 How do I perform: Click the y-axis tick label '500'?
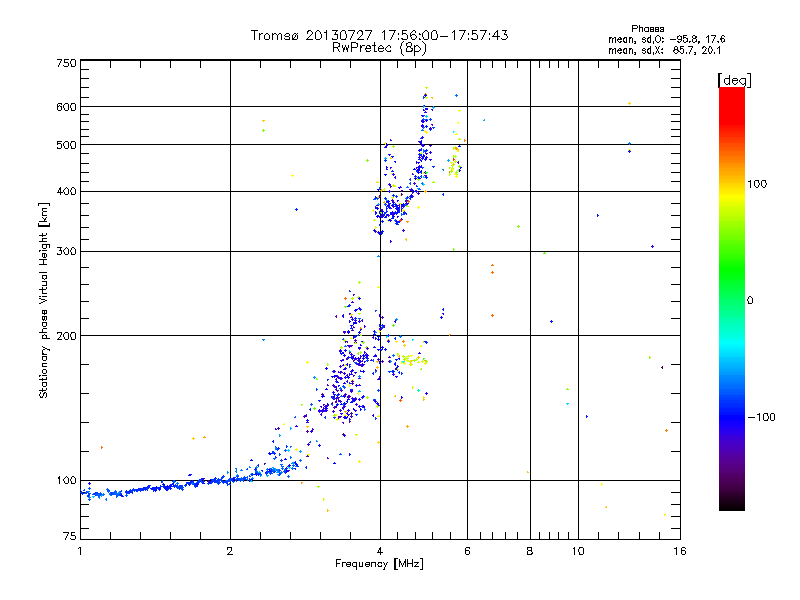pyautogui.click(x=67, y=145)
